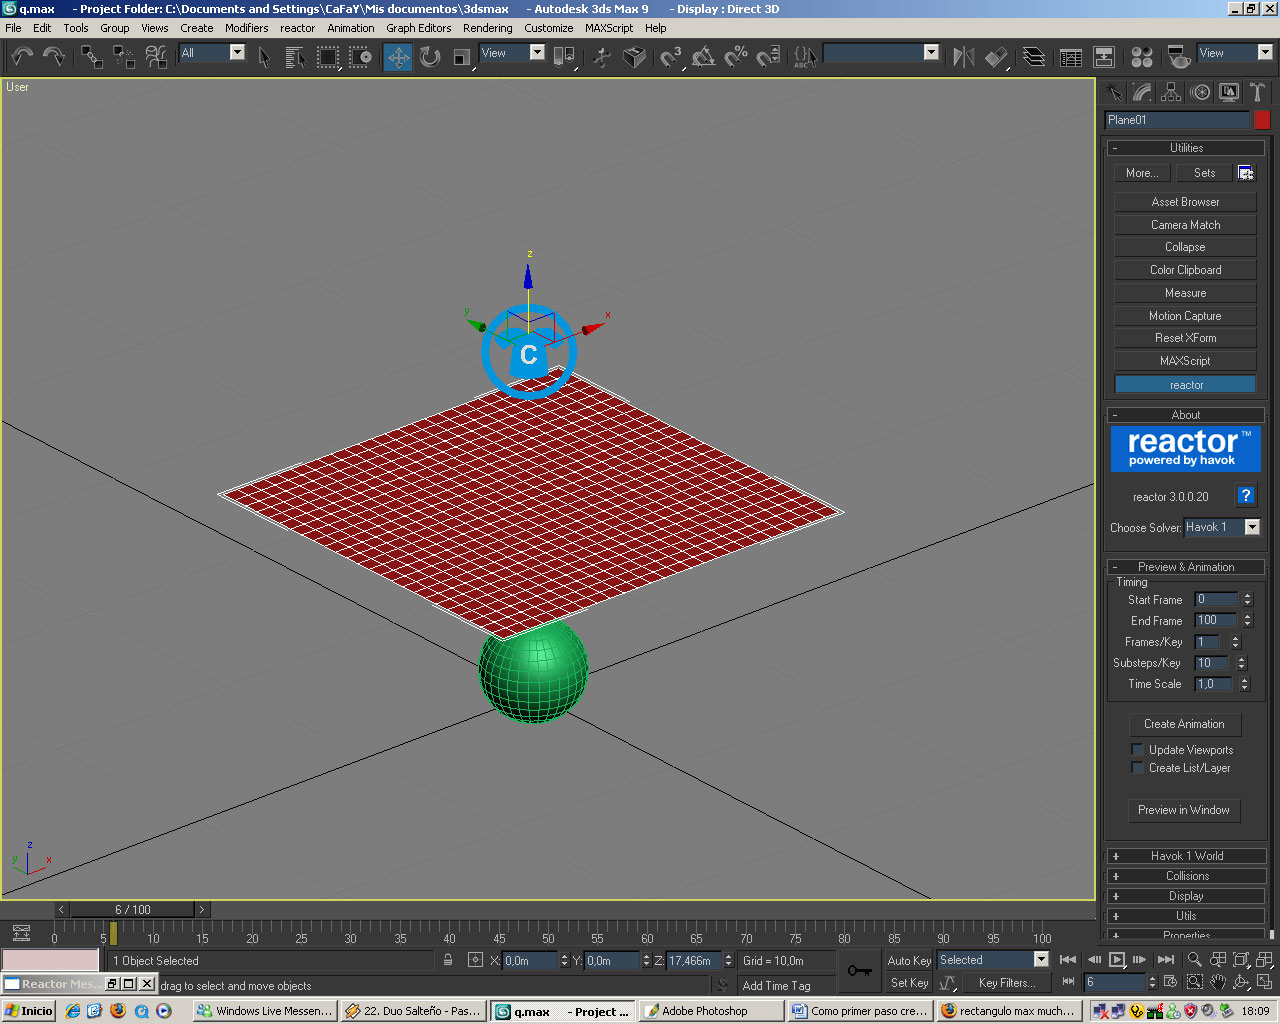The height and width of the screenshot is (1024, 1280).
Task: Click the Align tool icon
Action: point(996,57)
